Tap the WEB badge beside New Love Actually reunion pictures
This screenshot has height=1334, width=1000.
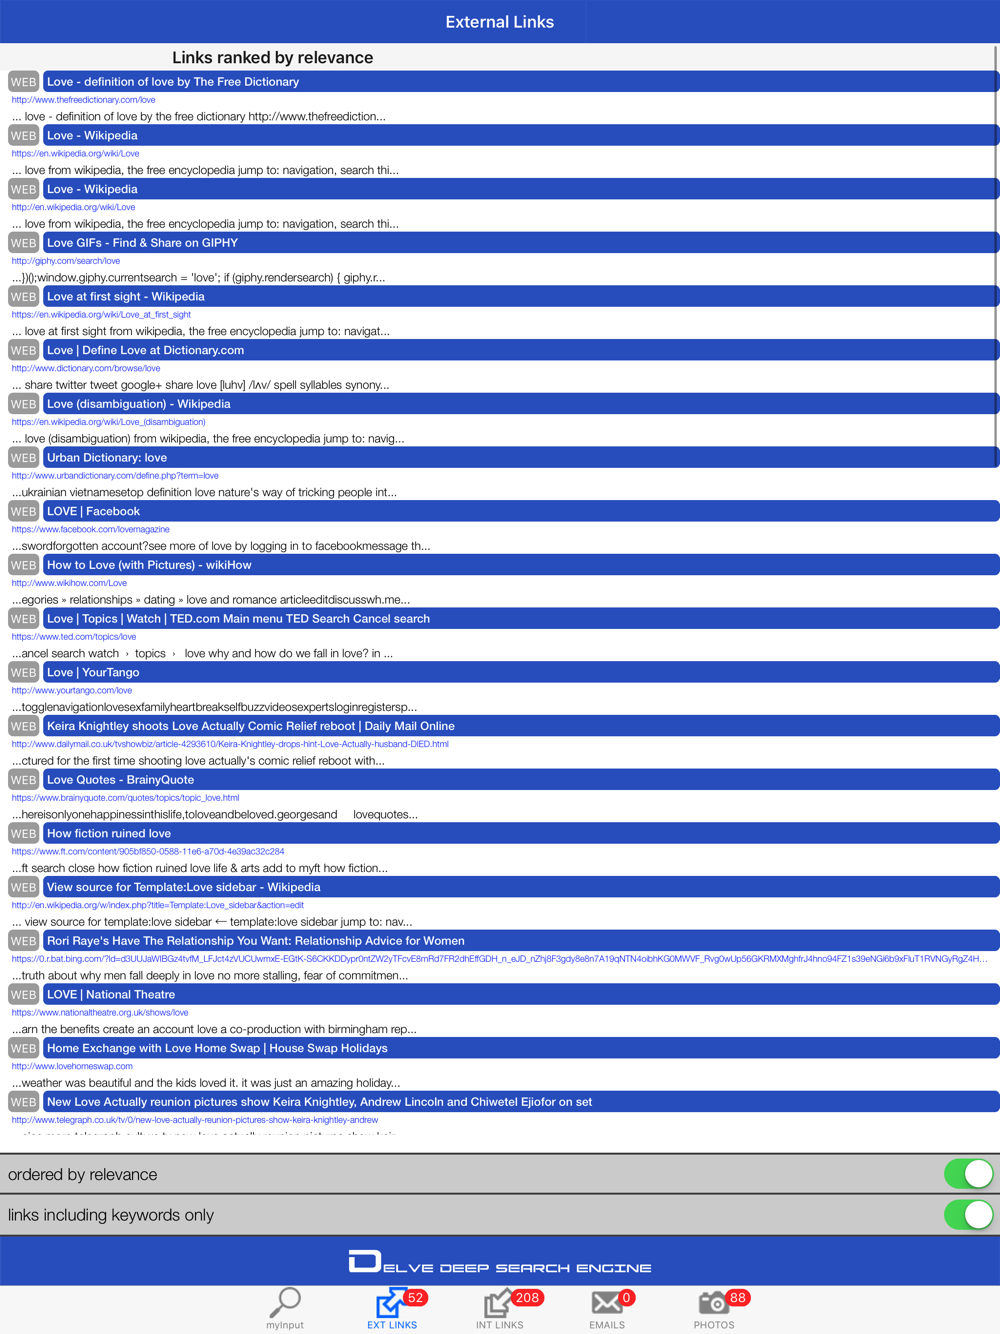(23, 1102)
